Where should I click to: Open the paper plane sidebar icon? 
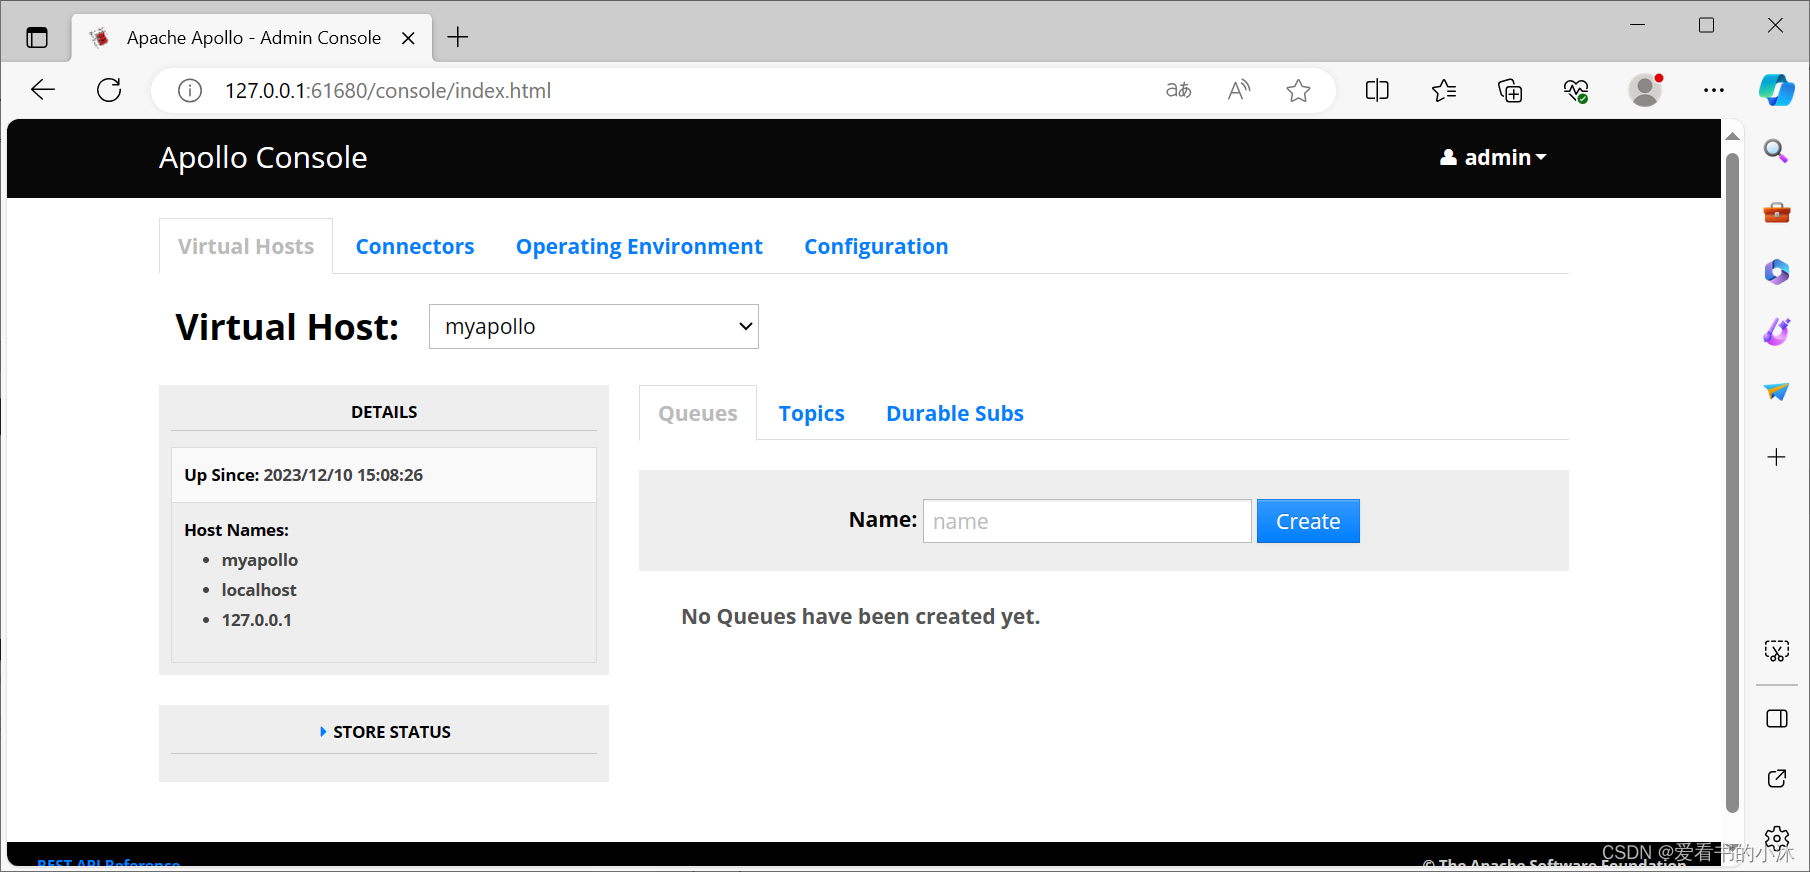tap(1776, 391)
